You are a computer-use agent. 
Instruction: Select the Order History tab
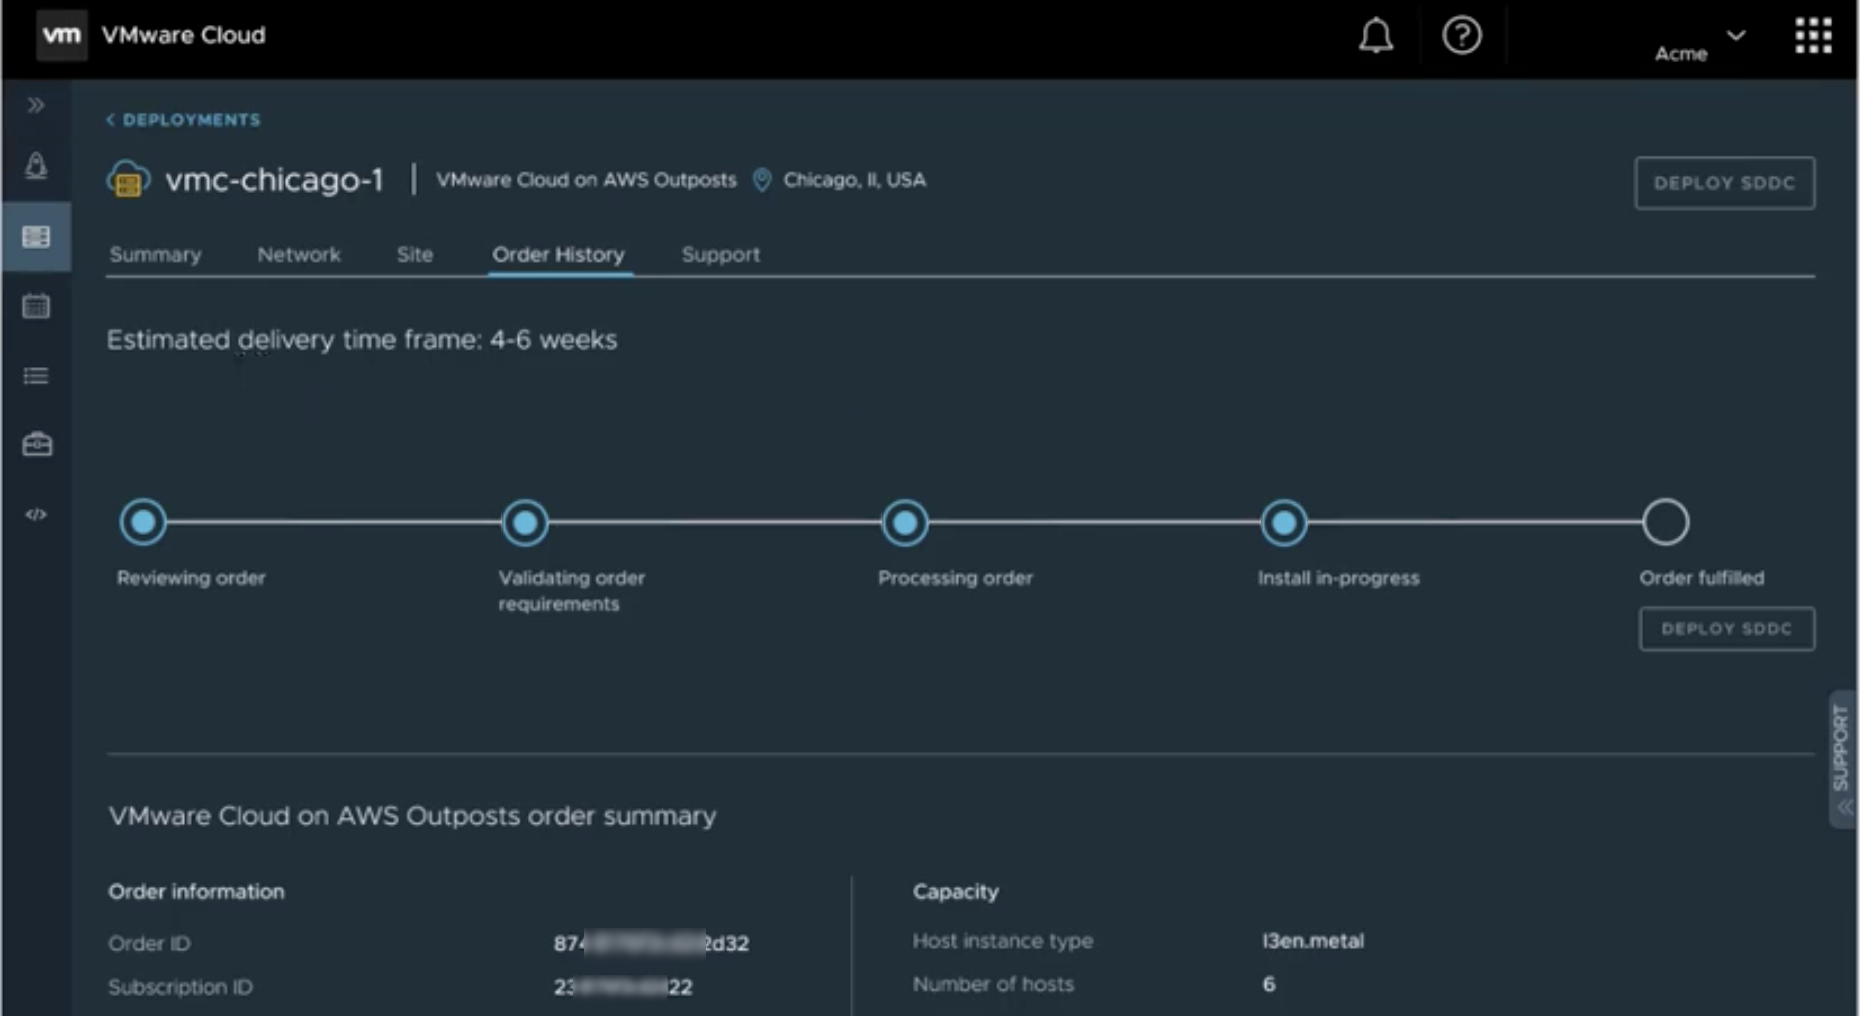click(x=559, y=255)
